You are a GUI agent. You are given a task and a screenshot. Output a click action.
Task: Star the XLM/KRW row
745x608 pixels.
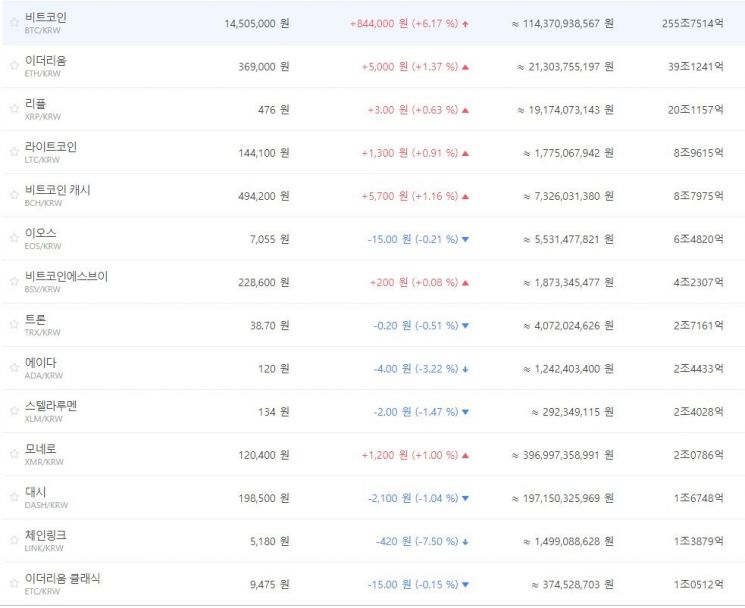tap(14, 411)
